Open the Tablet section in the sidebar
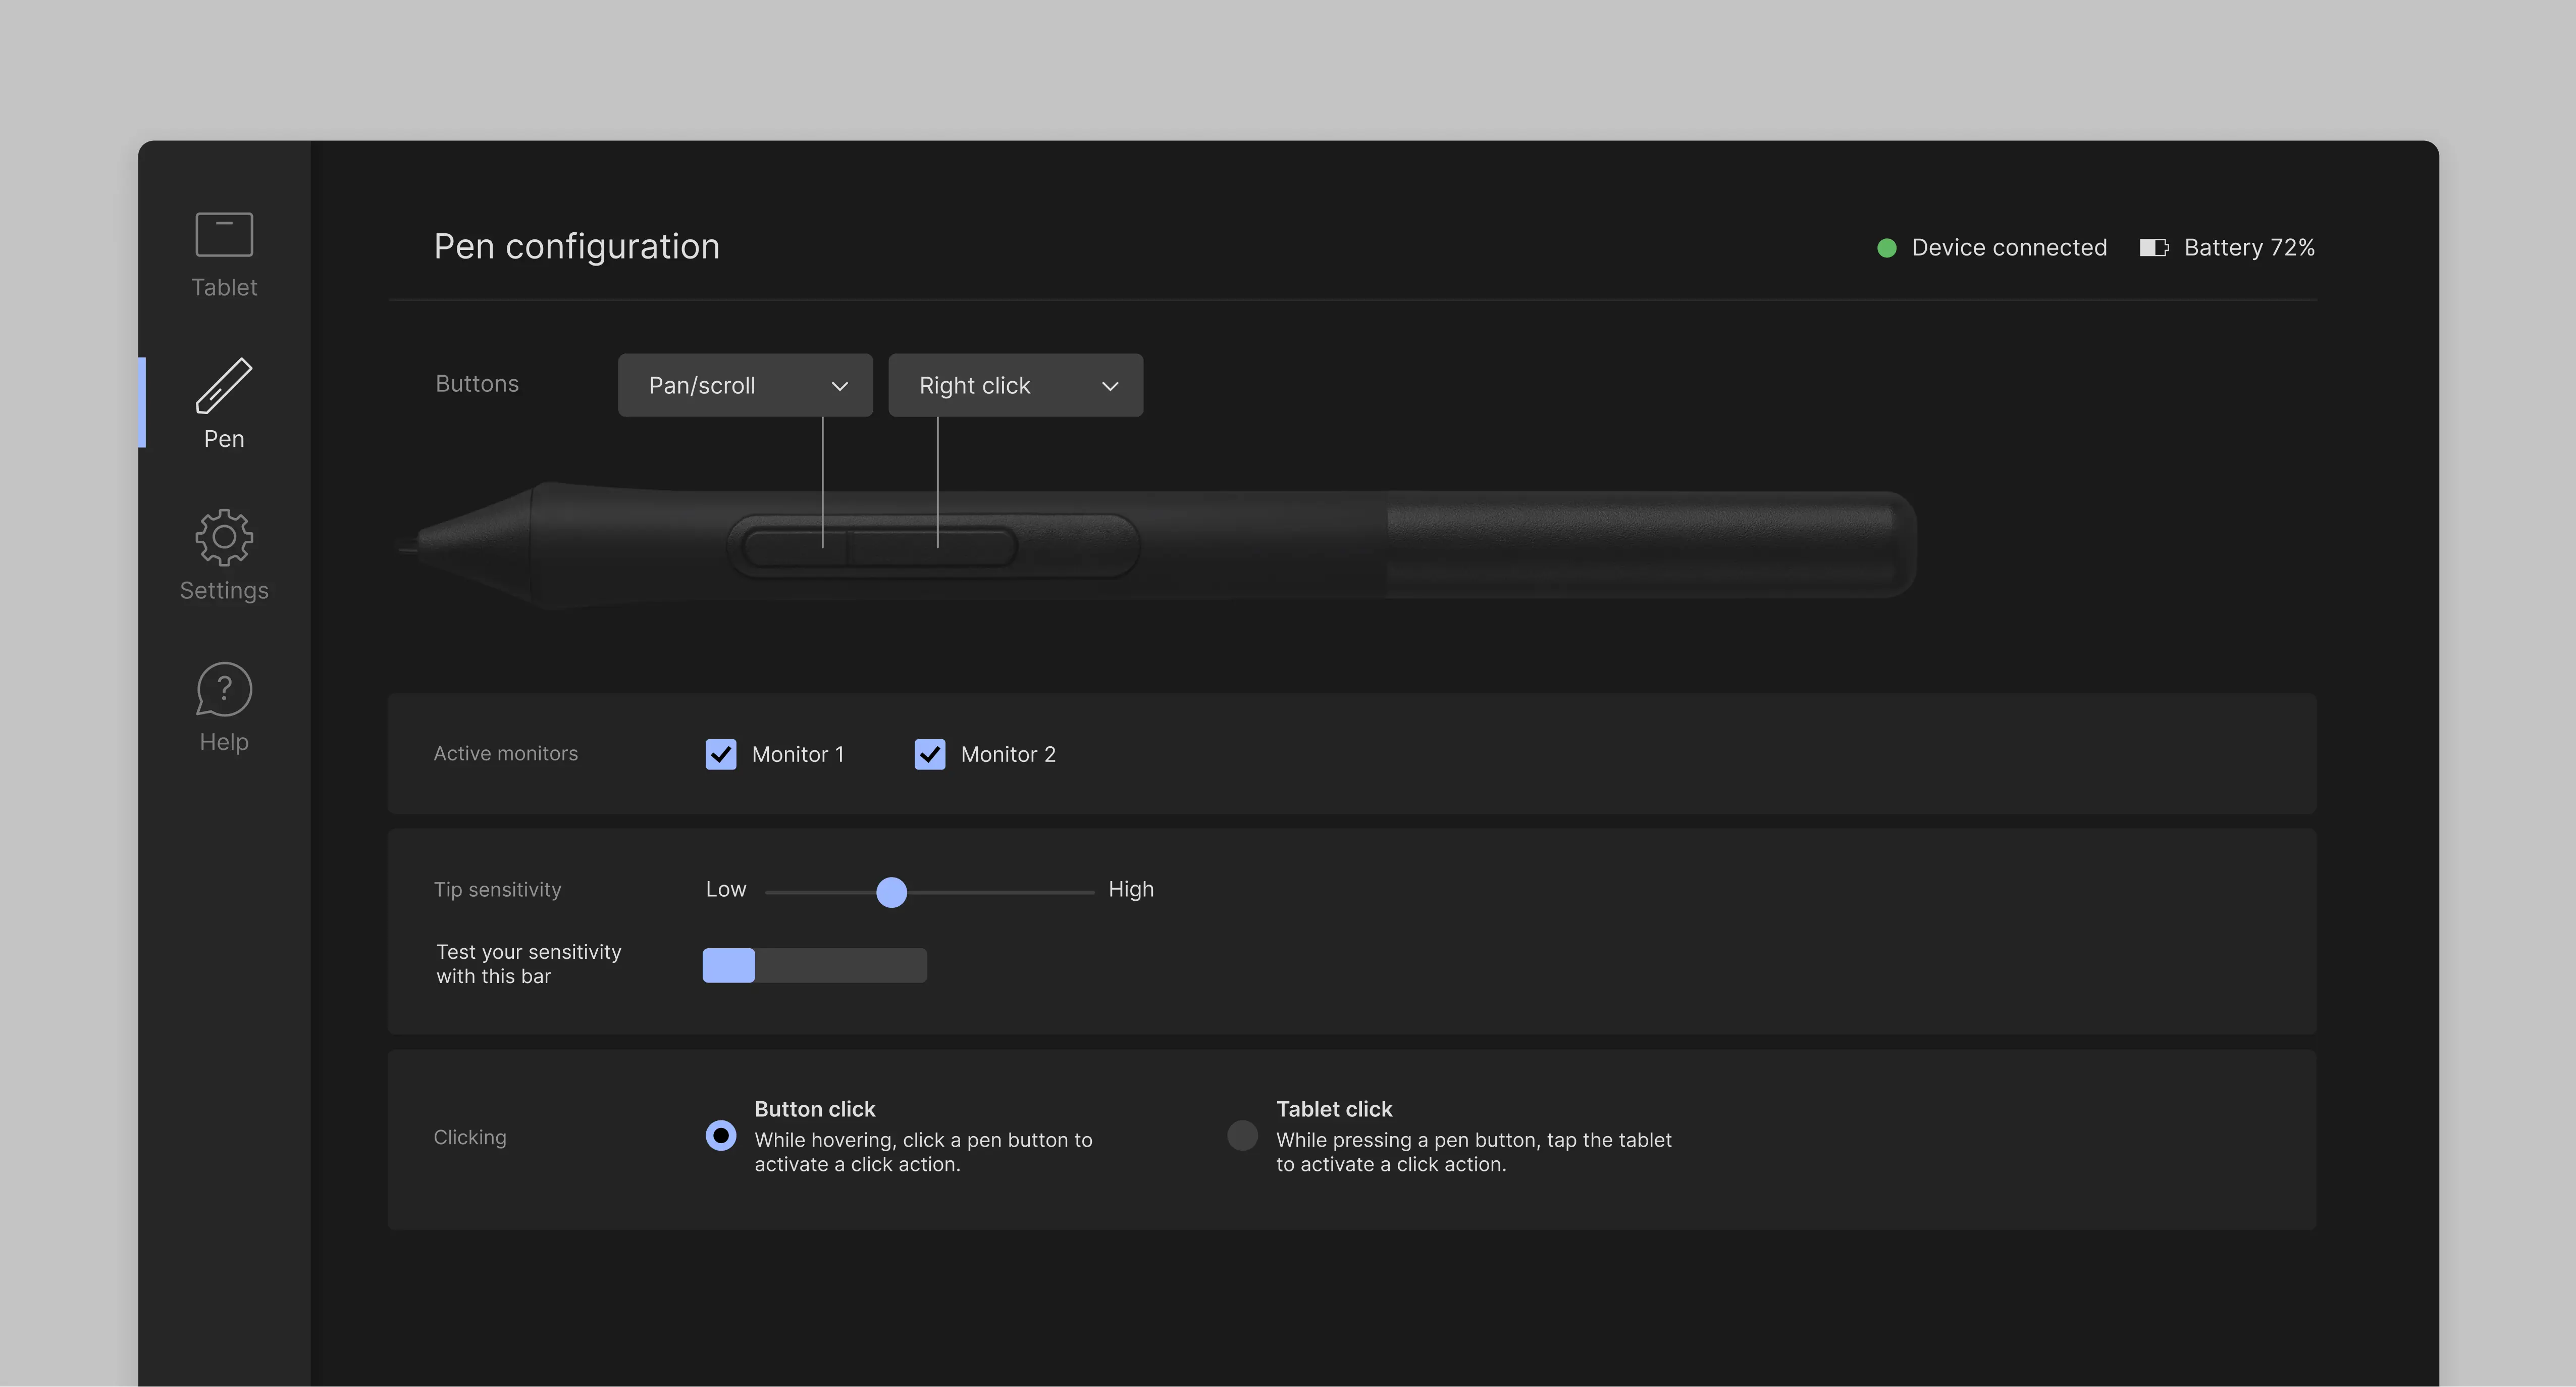The image size is (2576, 1387). coord(223,252)
